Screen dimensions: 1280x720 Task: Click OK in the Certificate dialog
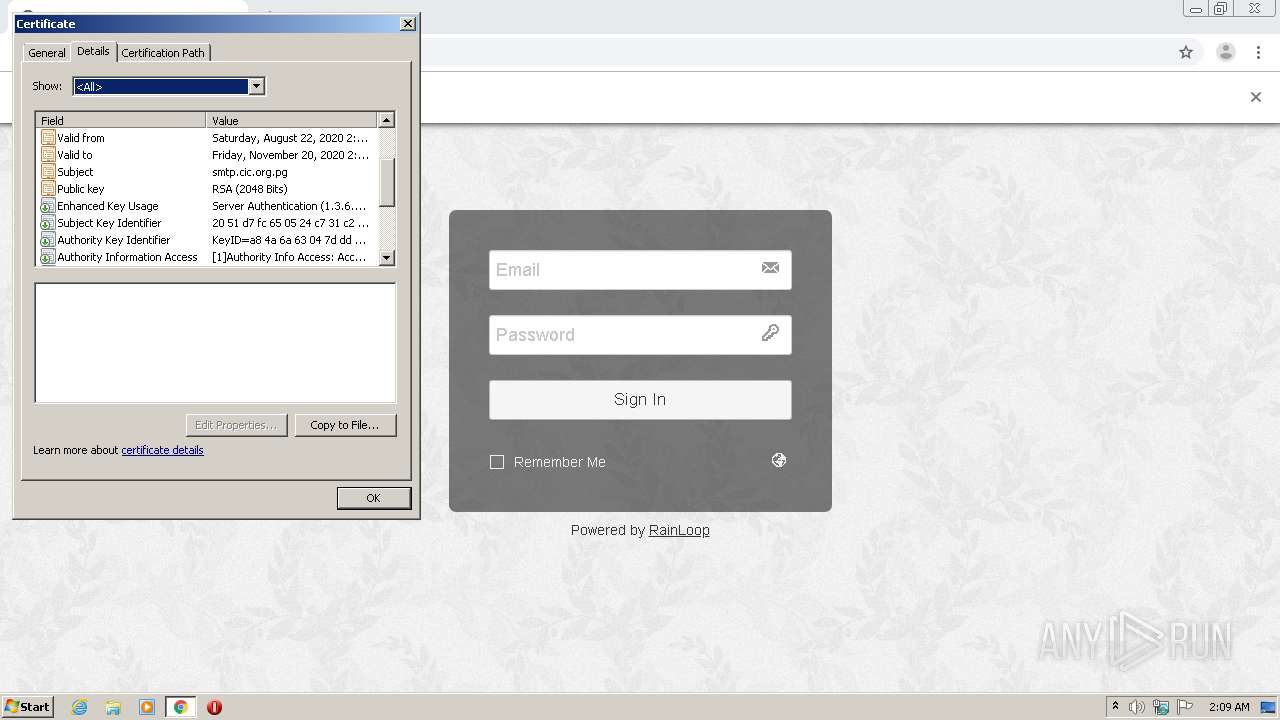[373, 498]
